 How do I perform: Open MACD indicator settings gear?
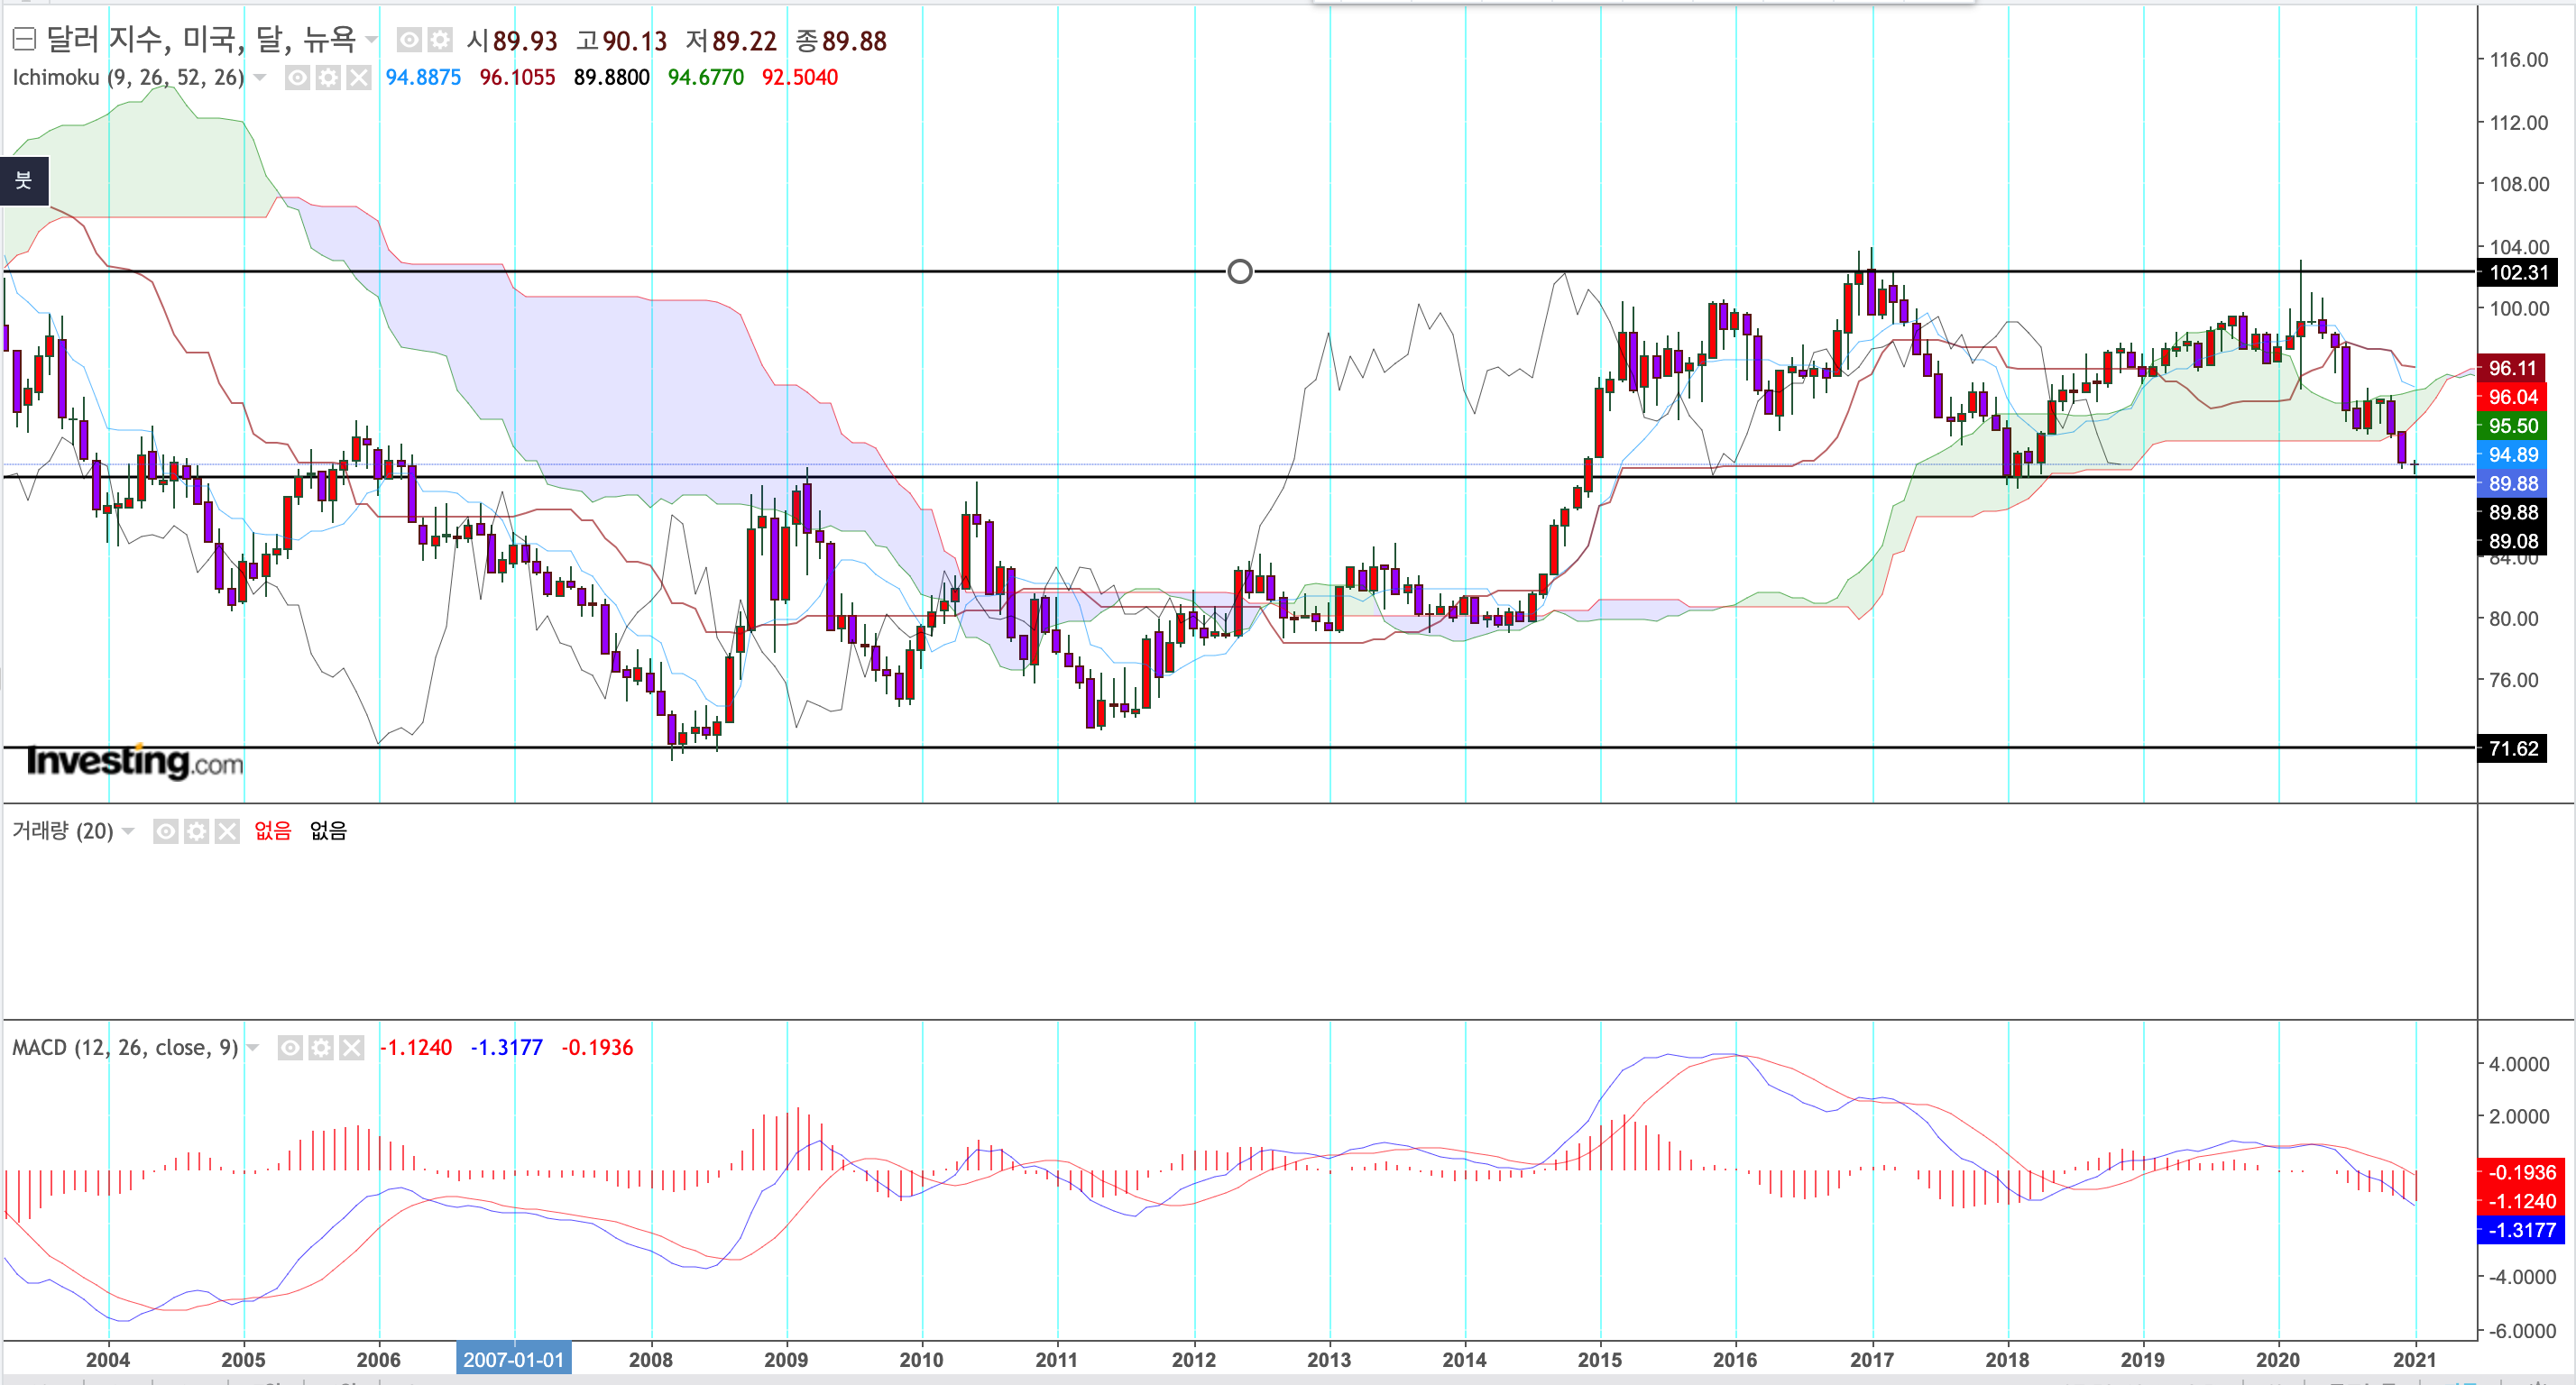[321, 1048]
